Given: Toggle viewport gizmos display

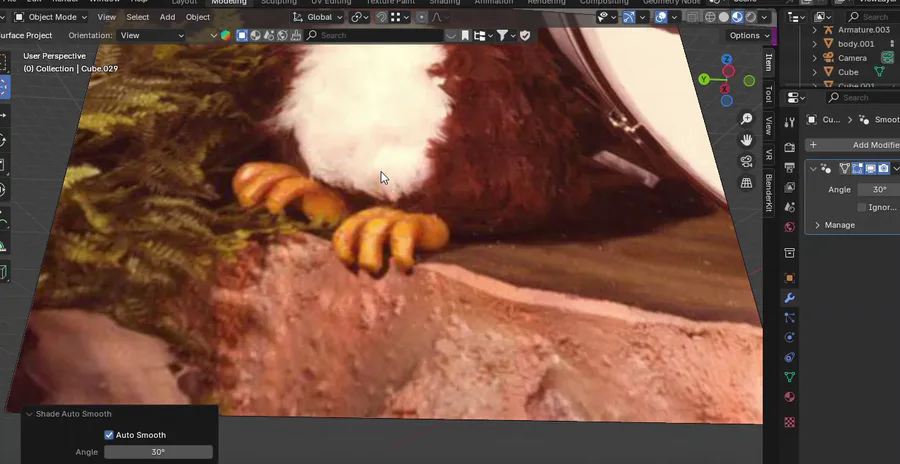Looking at the screenshot, I should [629, 17].
